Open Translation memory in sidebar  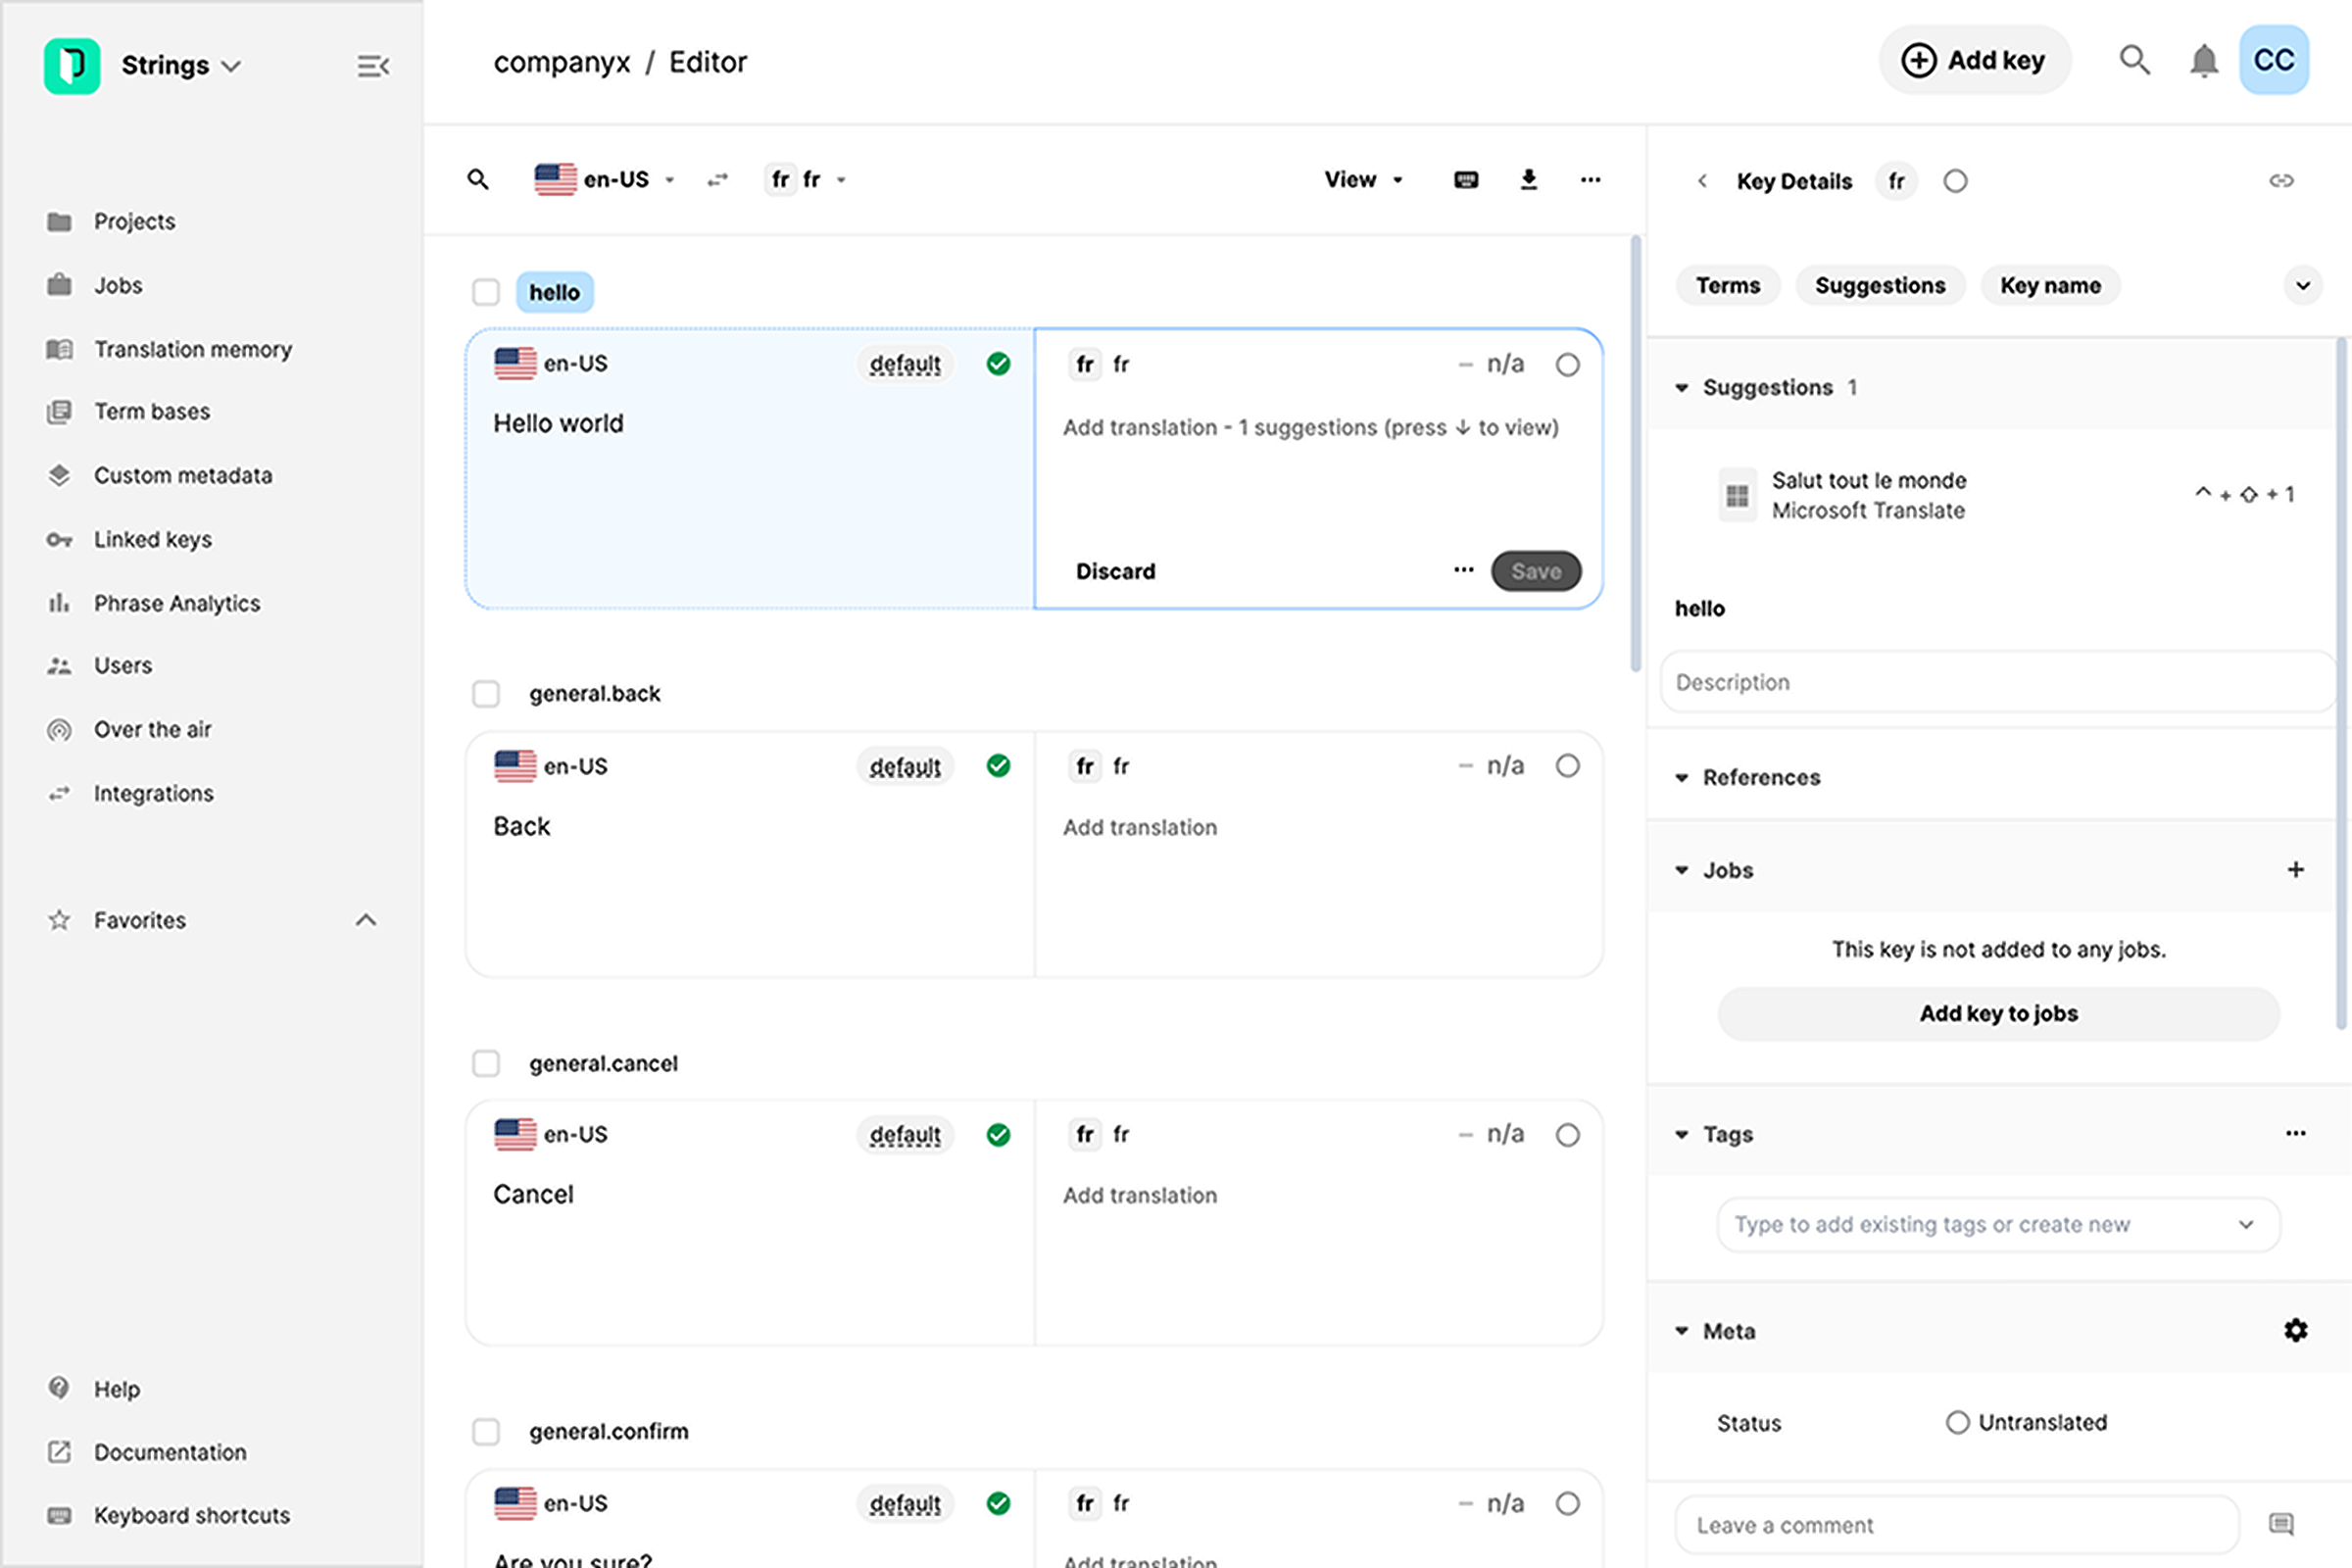tap(192, 349)
